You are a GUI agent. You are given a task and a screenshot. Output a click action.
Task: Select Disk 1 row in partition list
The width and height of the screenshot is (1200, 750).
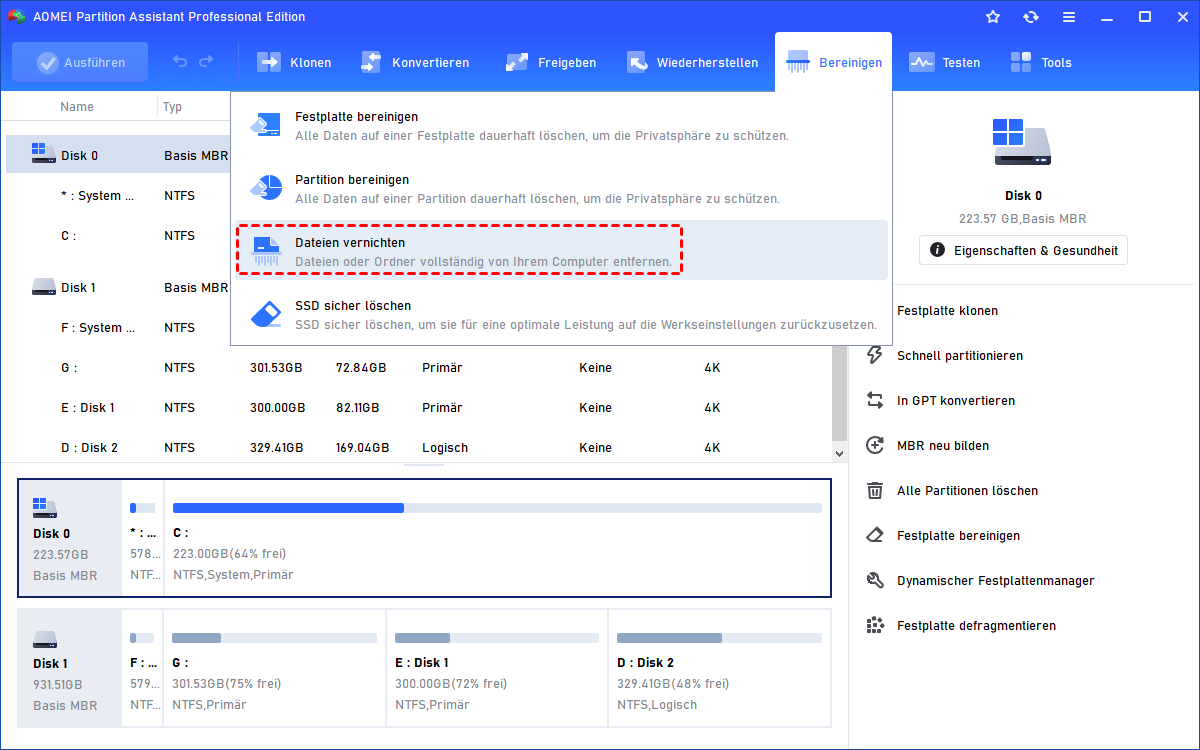pyautogui.click(x=78, y=288)
